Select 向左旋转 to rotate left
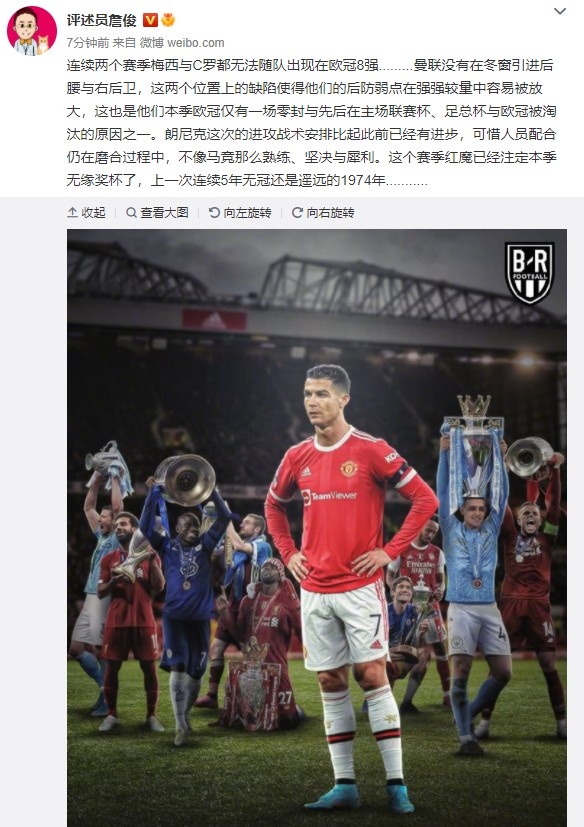 247,213
